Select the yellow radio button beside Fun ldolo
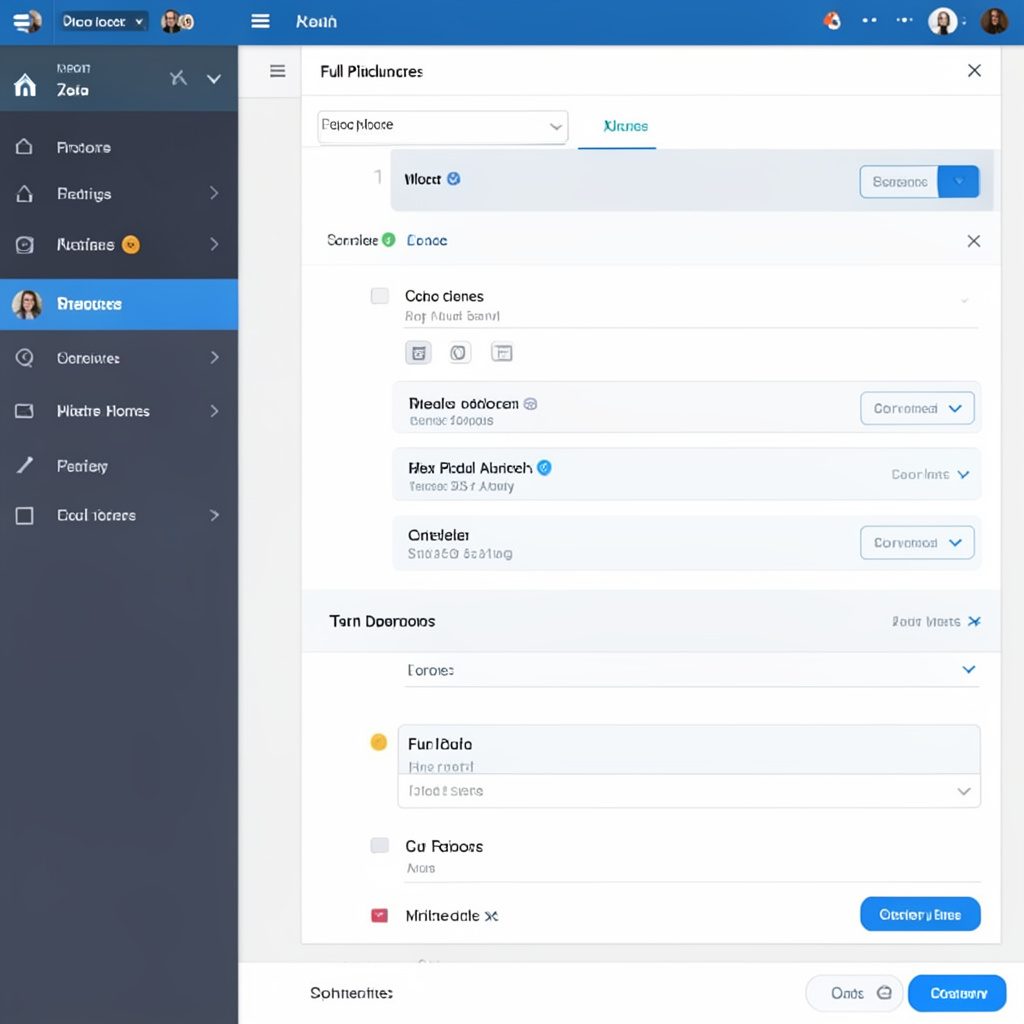Screen dimensions: 1024x1024 (379, 742)
